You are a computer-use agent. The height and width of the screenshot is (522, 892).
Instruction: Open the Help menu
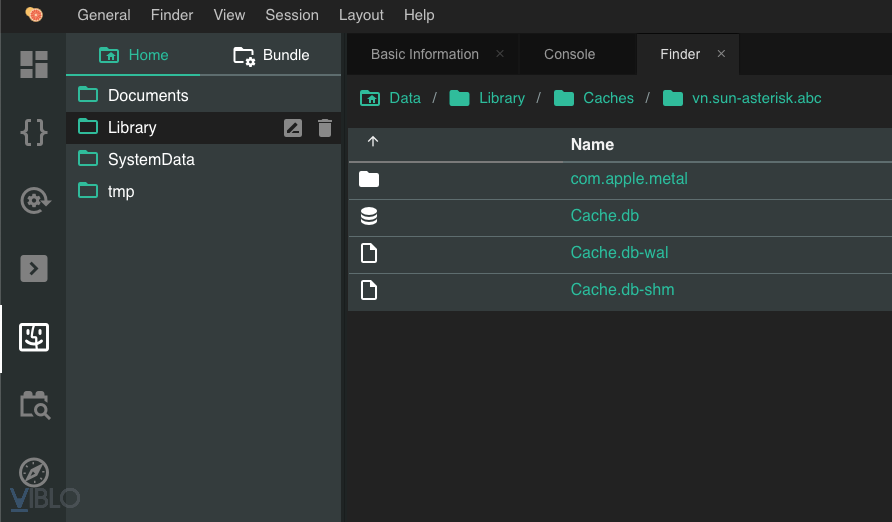(419, 15)
